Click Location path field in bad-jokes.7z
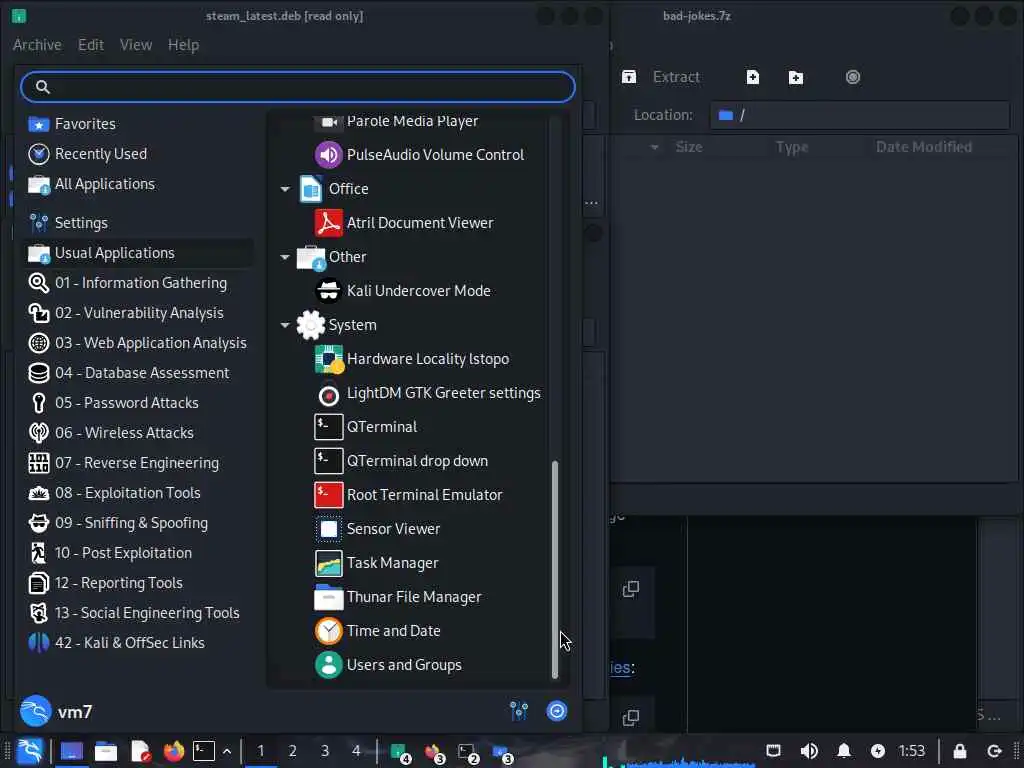The height and width of the screenshot is (768, 1024). pyautogui.click(x=859, y=115)
